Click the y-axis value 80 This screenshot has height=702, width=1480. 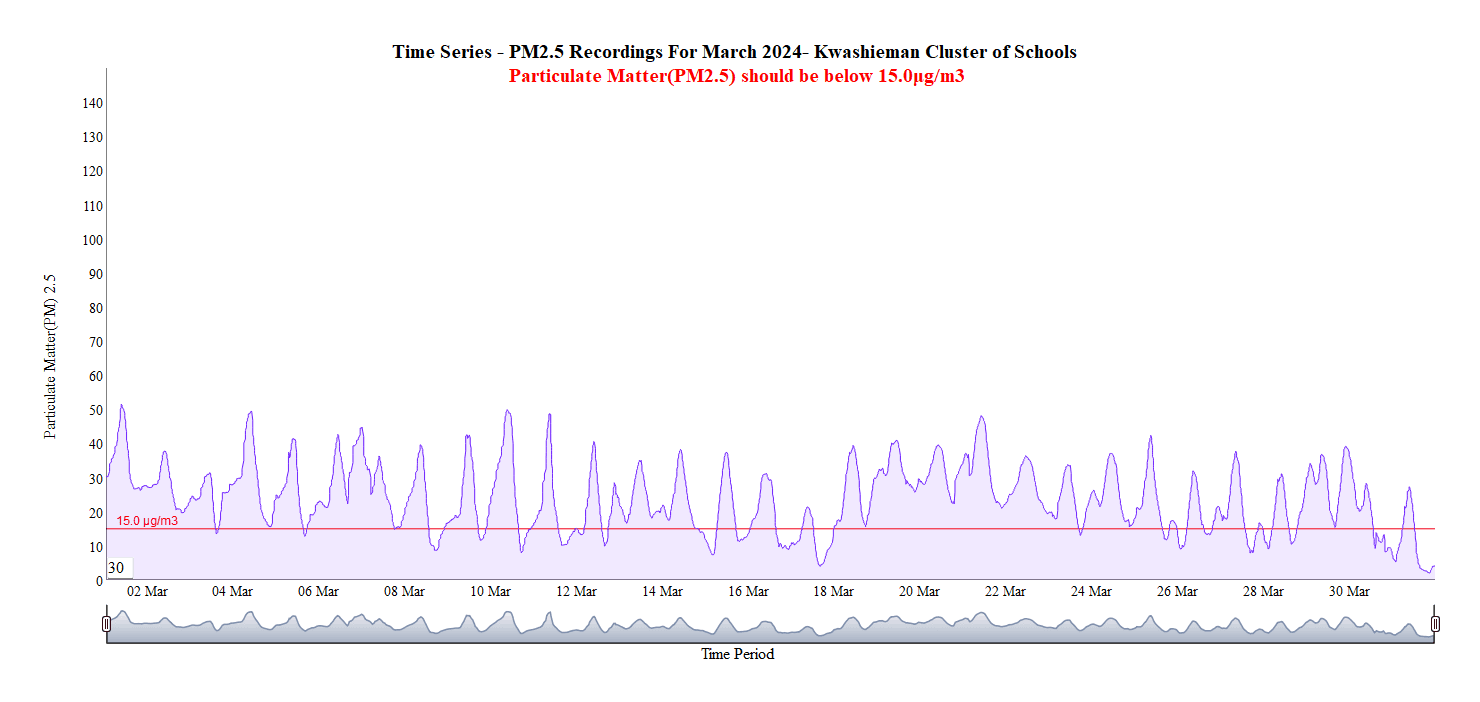[96, 308]
